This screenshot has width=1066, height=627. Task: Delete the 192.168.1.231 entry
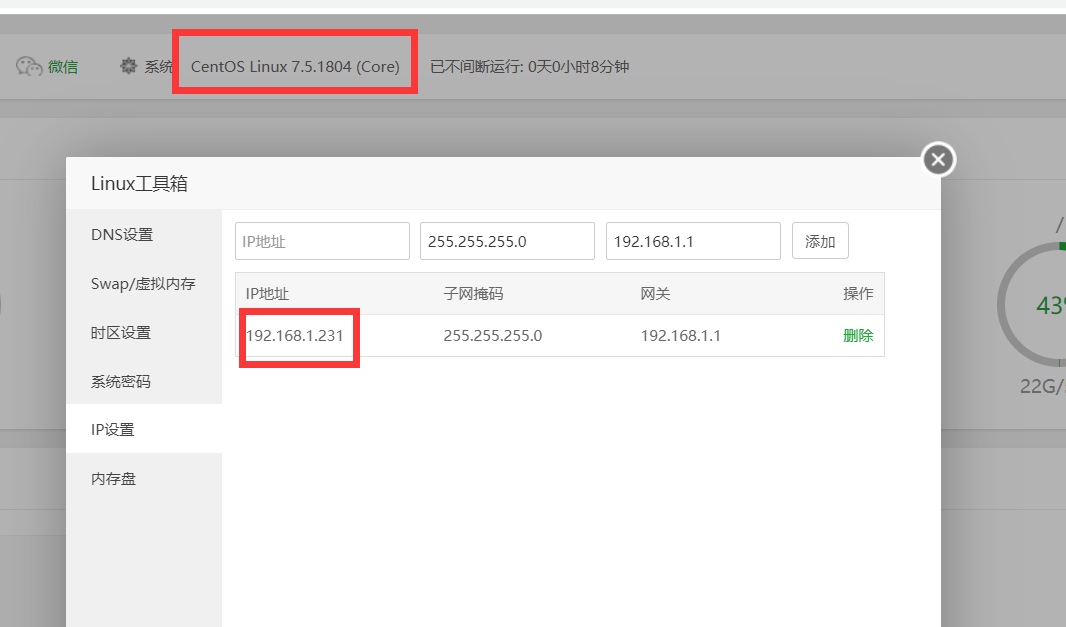click(858, 335)
